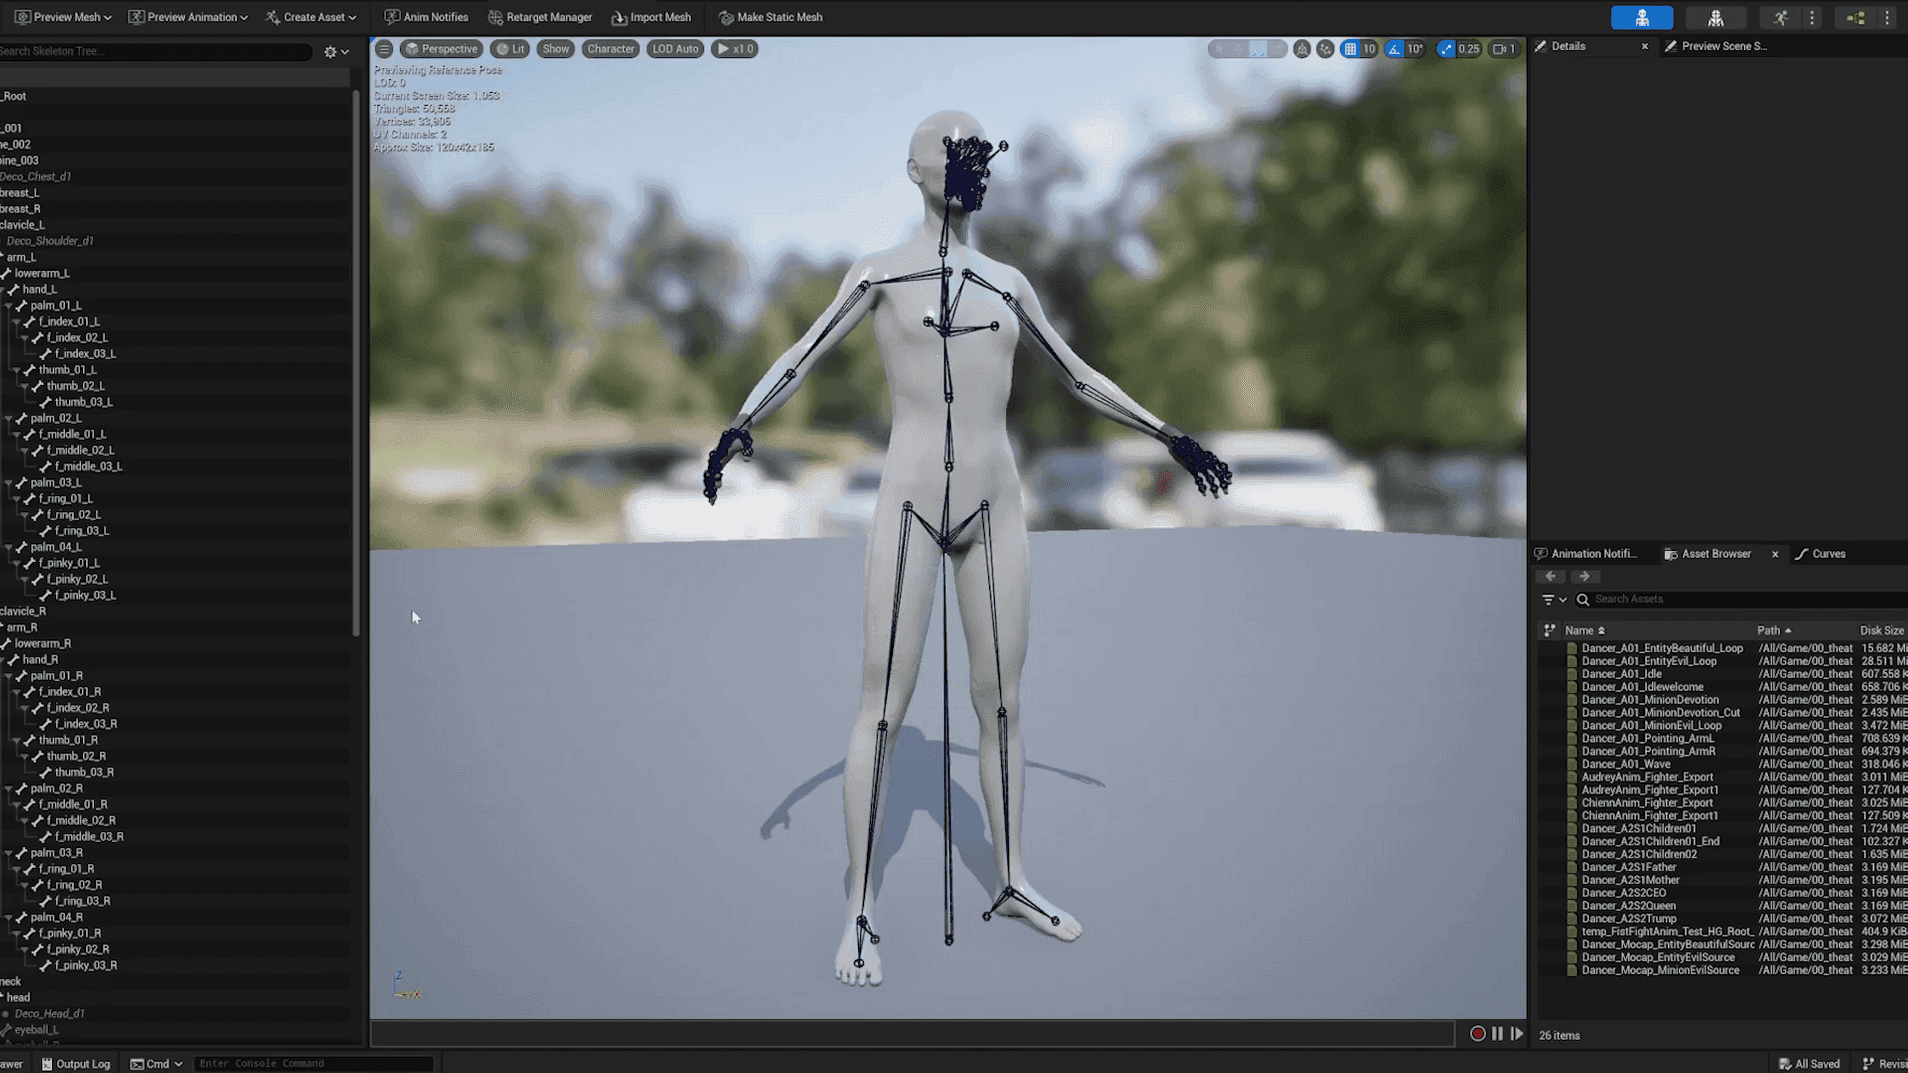This screenshot has height=1073, width=1908.
Task: Open the Animation mode running-figure icon
Action: [x=1780, y=18]
